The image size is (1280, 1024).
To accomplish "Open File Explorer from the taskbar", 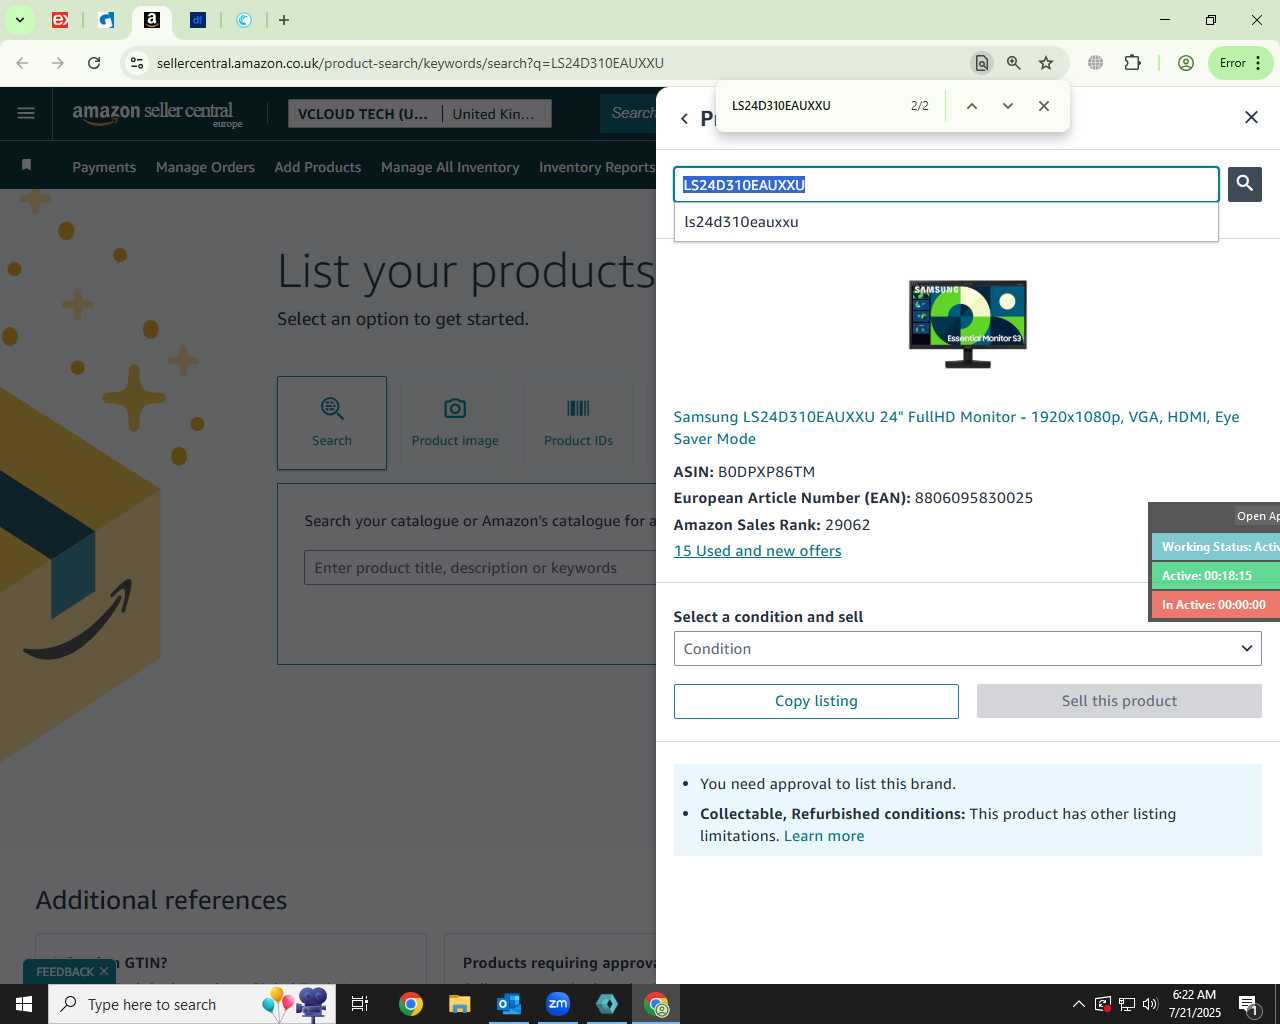I will 459,1004.
